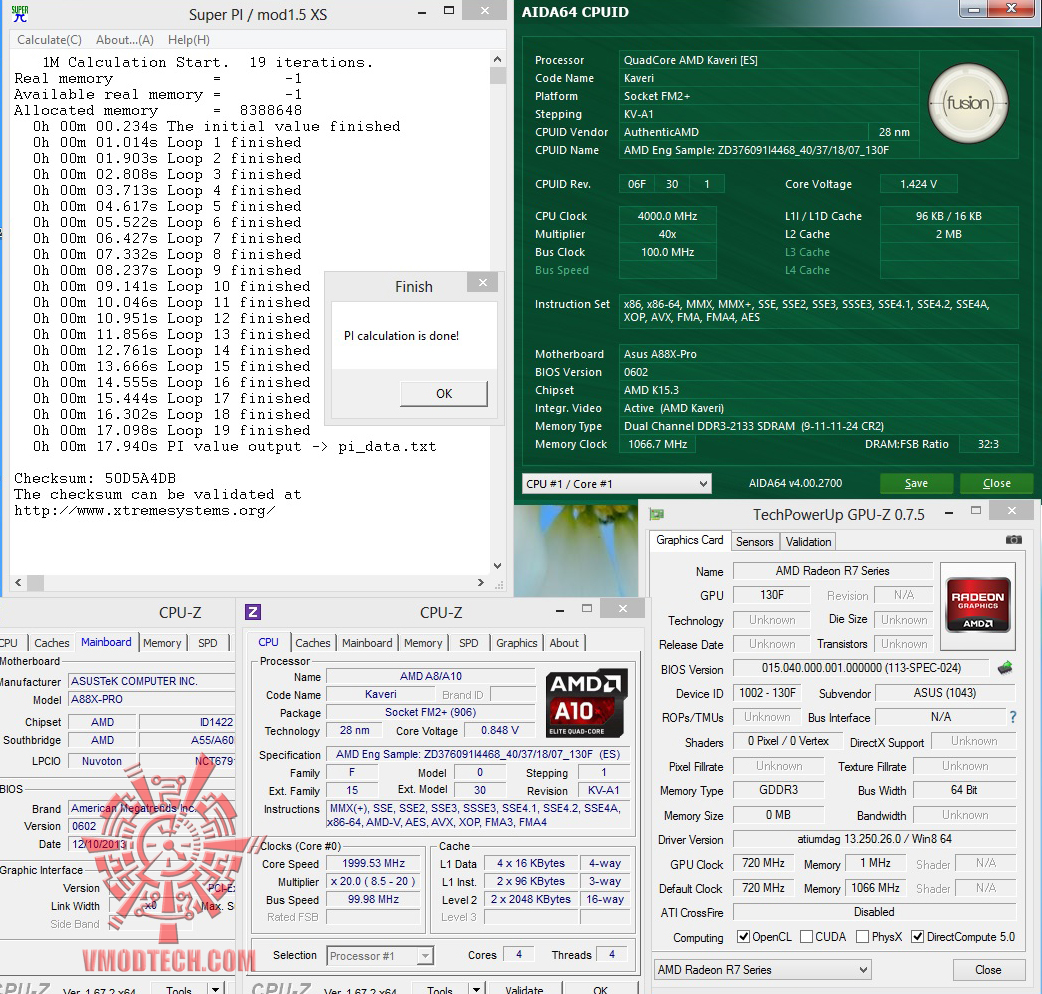The width and height of the screenshot is (1042, 994).
Task: Click the BIOS Version field in GPU-Z
Action: (x=861, y=668)
